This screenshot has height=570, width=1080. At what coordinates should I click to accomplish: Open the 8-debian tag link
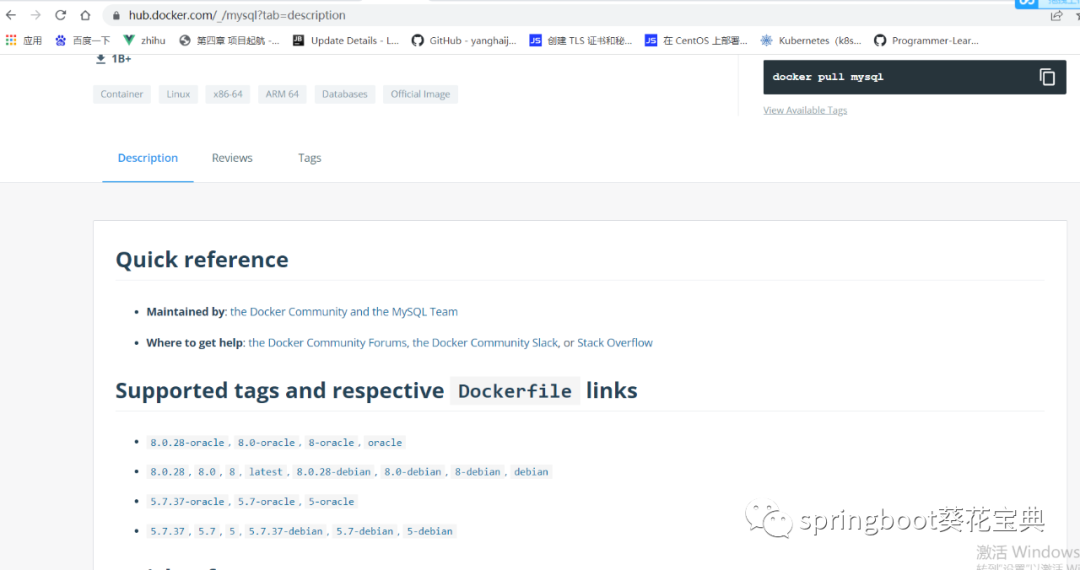477,472
